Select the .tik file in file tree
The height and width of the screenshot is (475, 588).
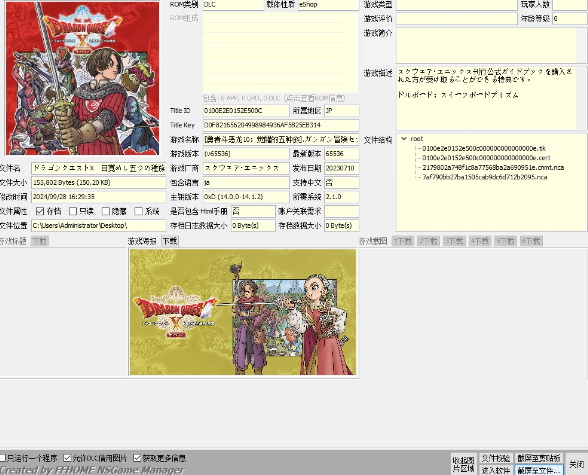tap(484, 148)
